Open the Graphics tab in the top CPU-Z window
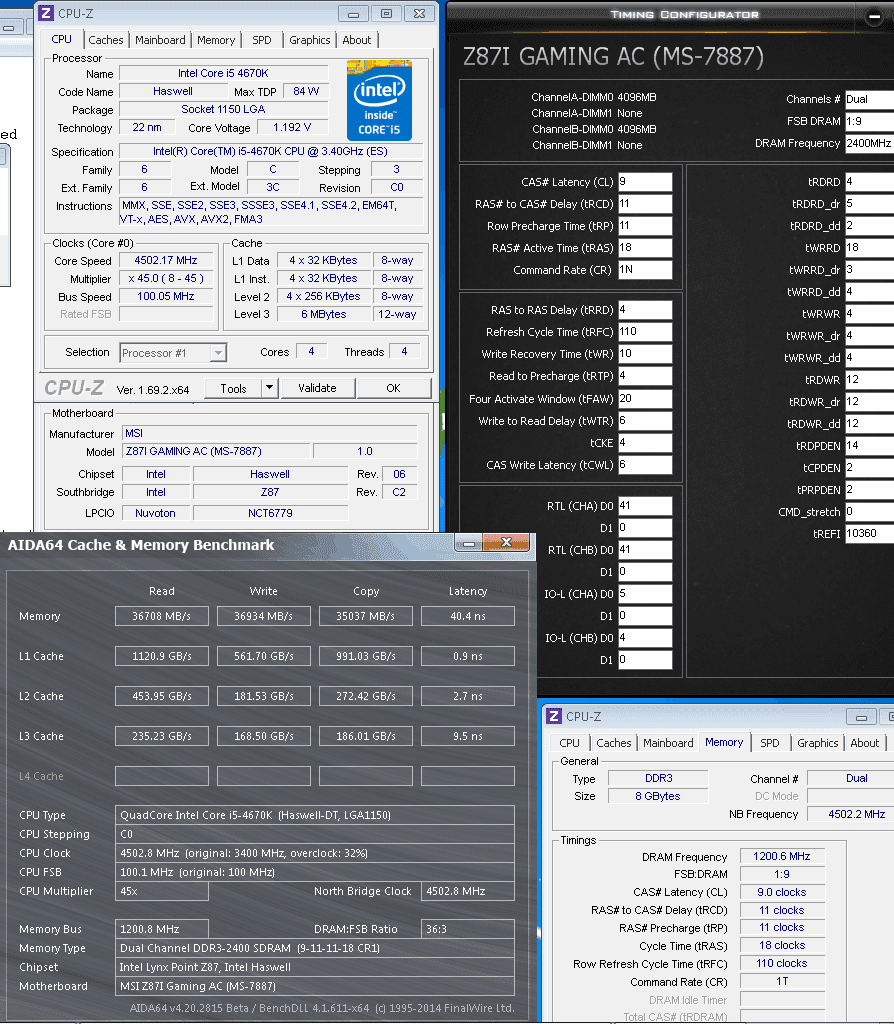The height and width of the screenshot is (1024, 894). (310, 40)
